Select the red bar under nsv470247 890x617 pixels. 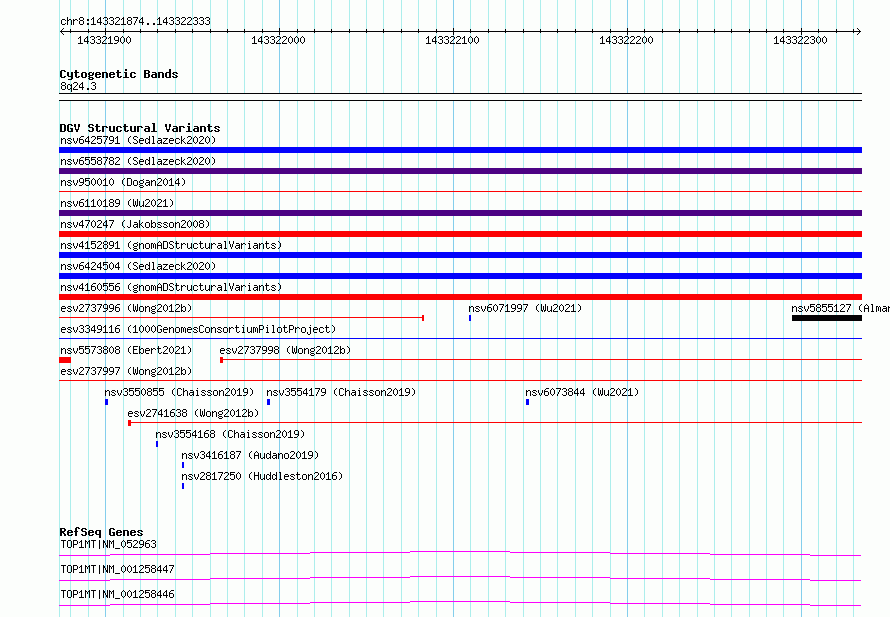pyautogui.click(x=460, y=234)
